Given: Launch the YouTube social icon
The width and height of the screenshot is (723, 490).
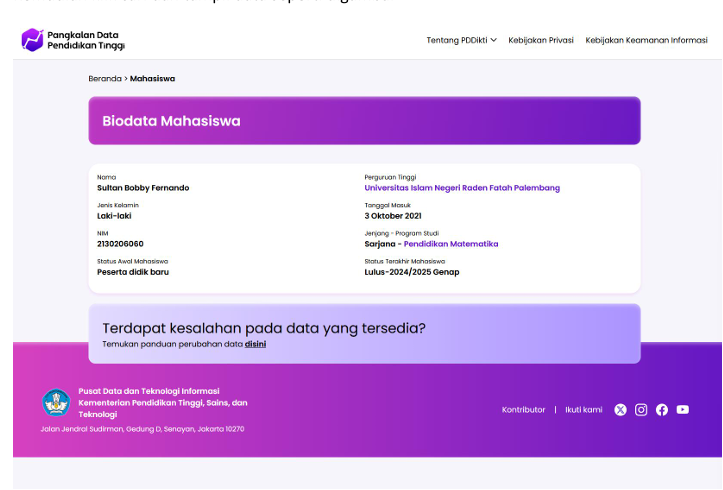Looking at the screenshot, I should click(x=683, y=410).
